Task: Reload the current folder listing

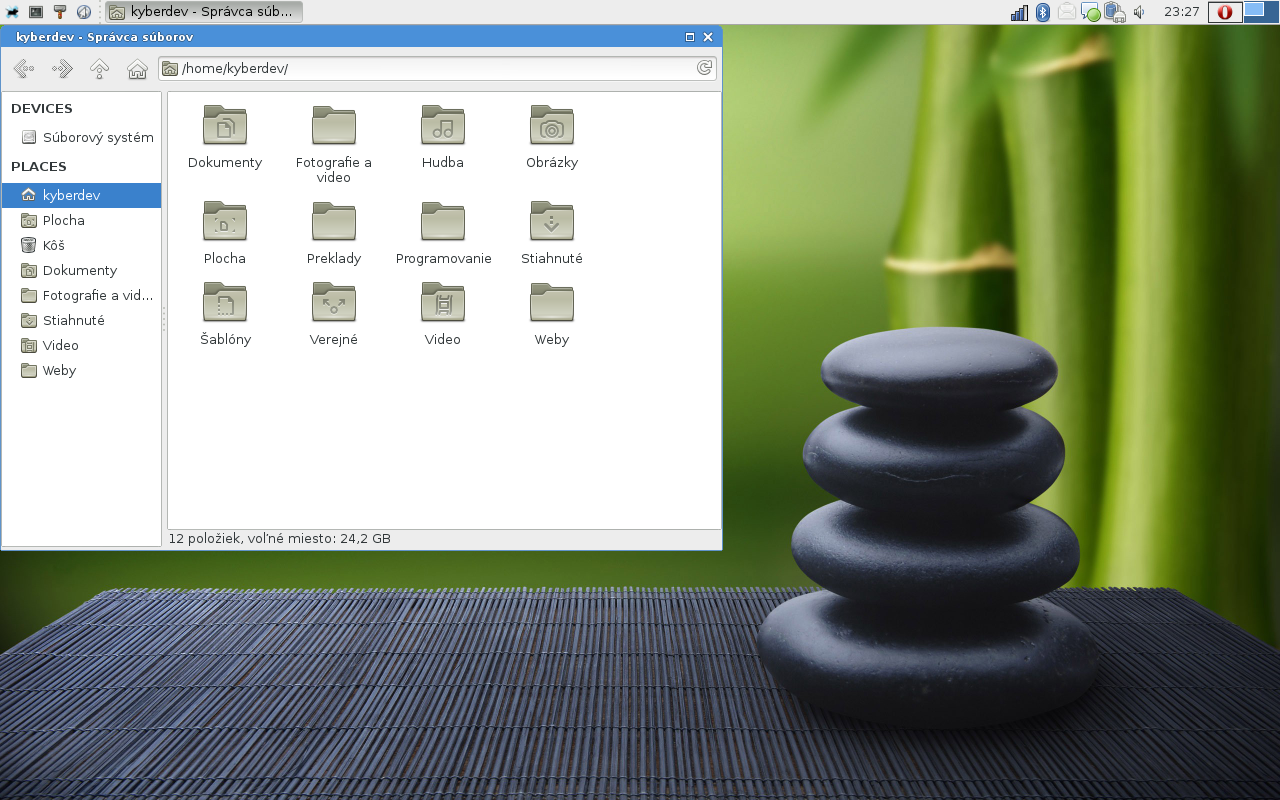Action: [x=704, y=68]
